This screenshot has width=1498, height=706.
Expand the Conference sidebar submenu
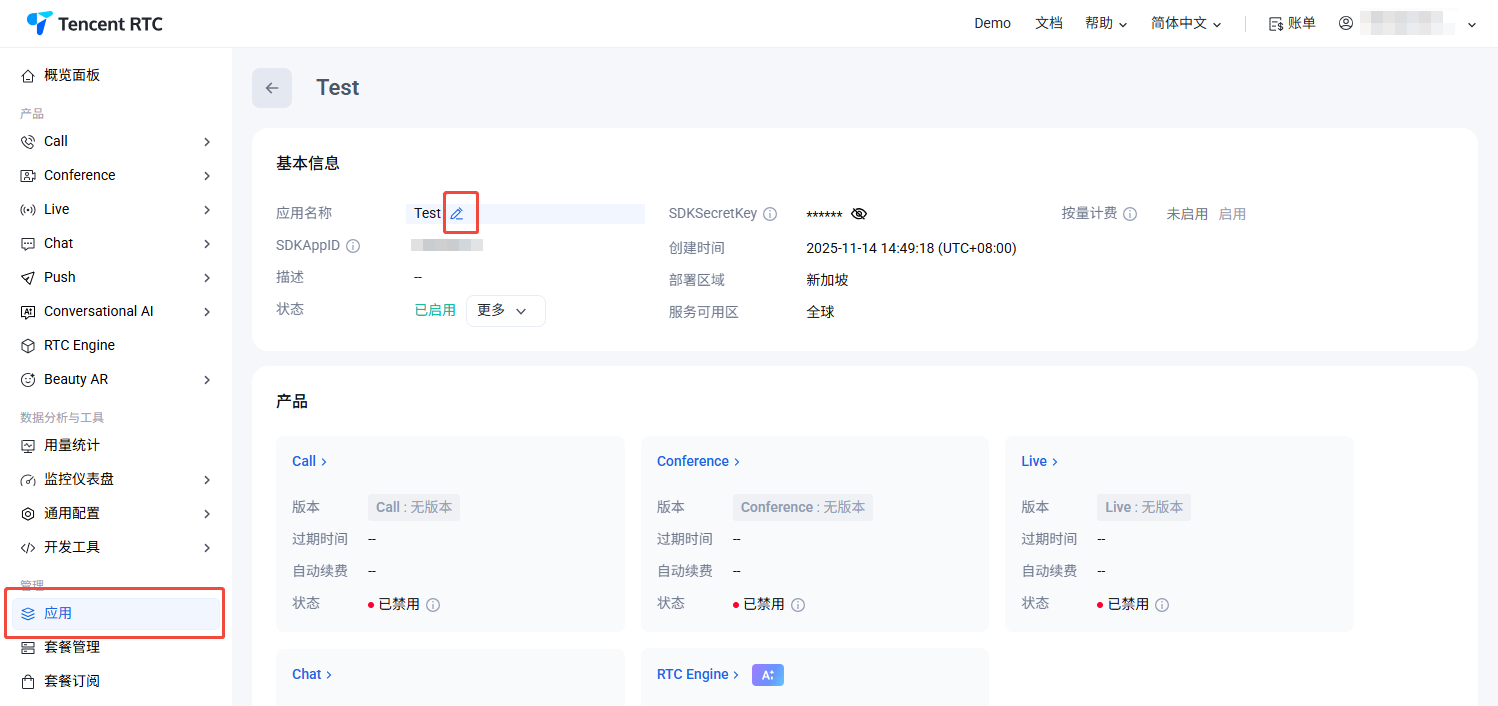point(207,176)
